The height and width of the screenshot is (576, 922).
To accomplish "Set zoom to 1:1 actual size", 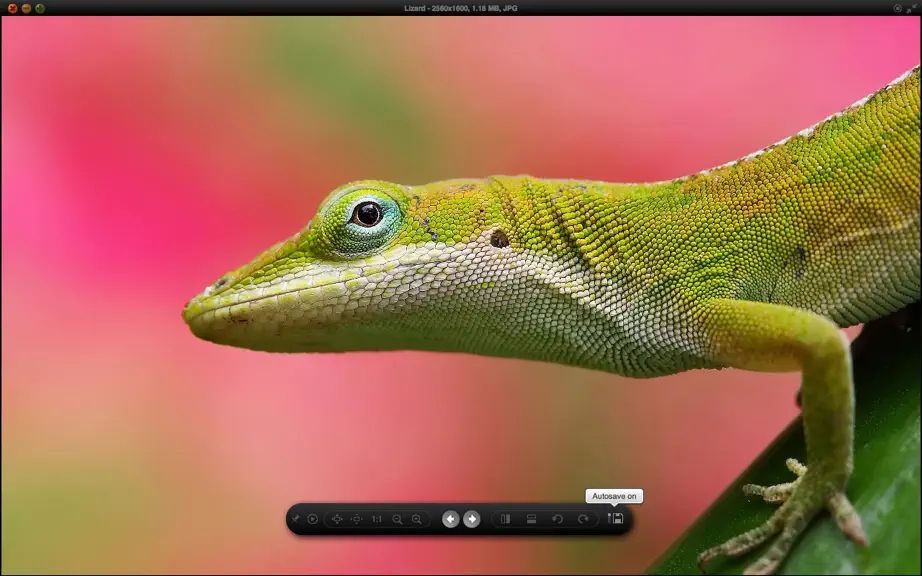I will pyautogui.click(x=377, y=519).
